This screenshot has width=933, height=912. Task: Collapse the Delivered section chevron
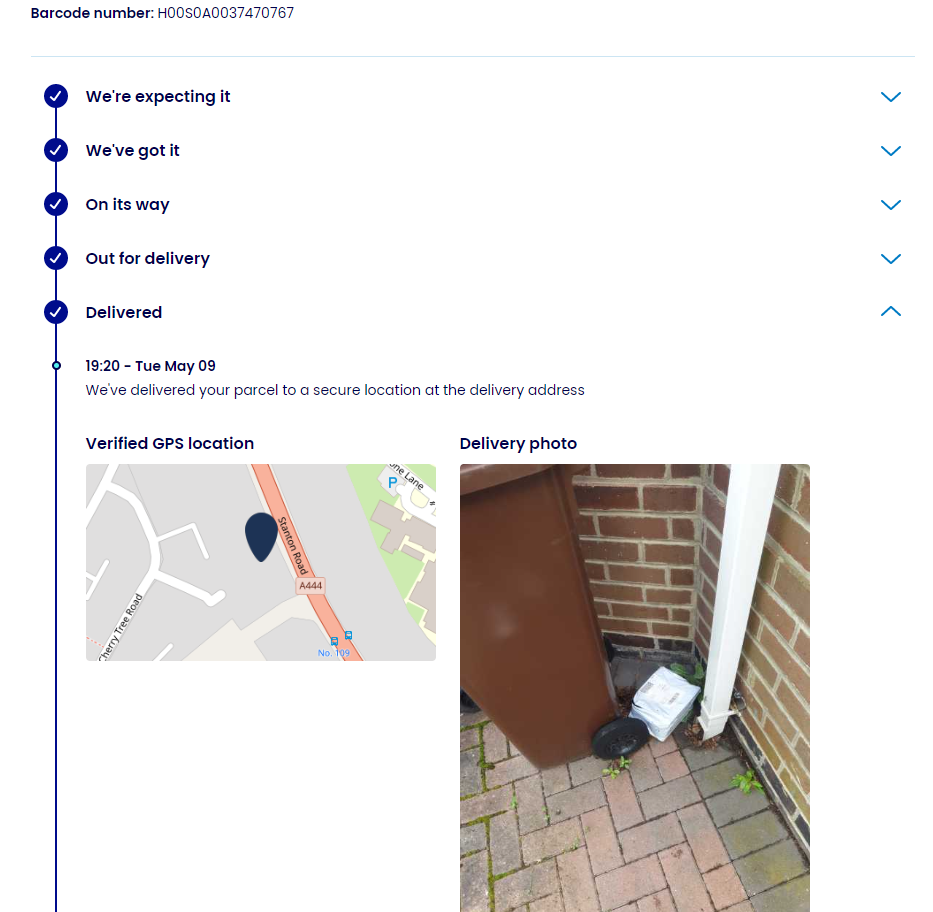click(890, 311)
